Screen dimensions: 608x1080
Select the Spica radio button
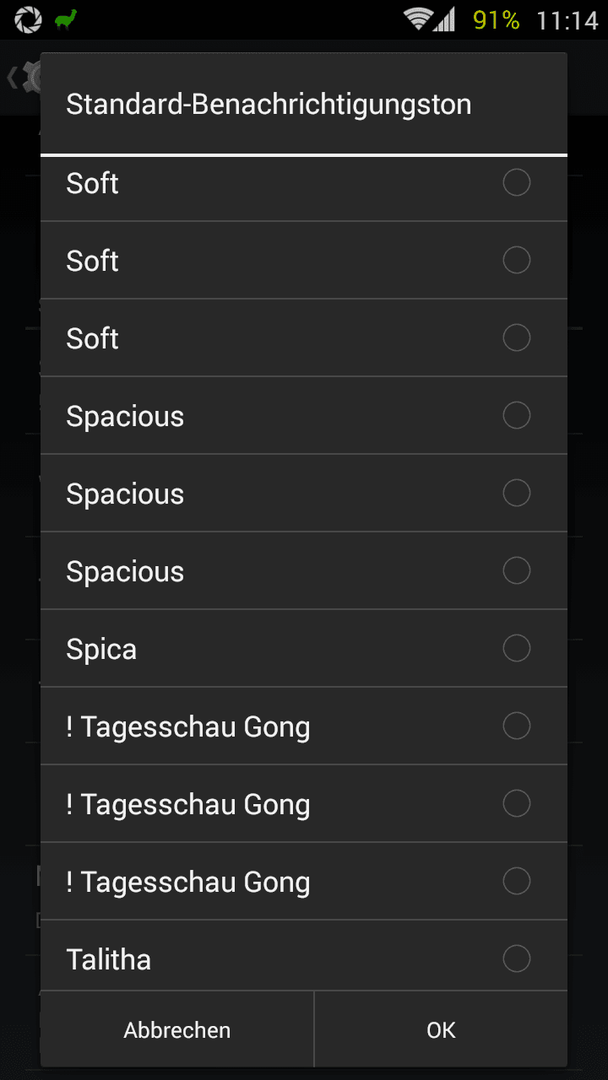tap(516, 648)
